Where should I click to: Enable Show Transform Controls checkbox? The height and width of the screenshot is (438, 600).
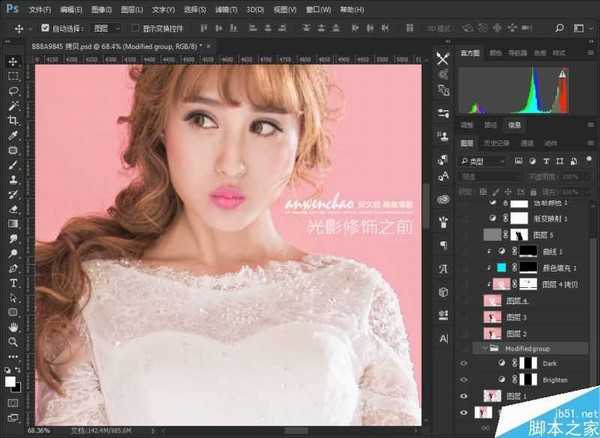(x=135, y=28)
